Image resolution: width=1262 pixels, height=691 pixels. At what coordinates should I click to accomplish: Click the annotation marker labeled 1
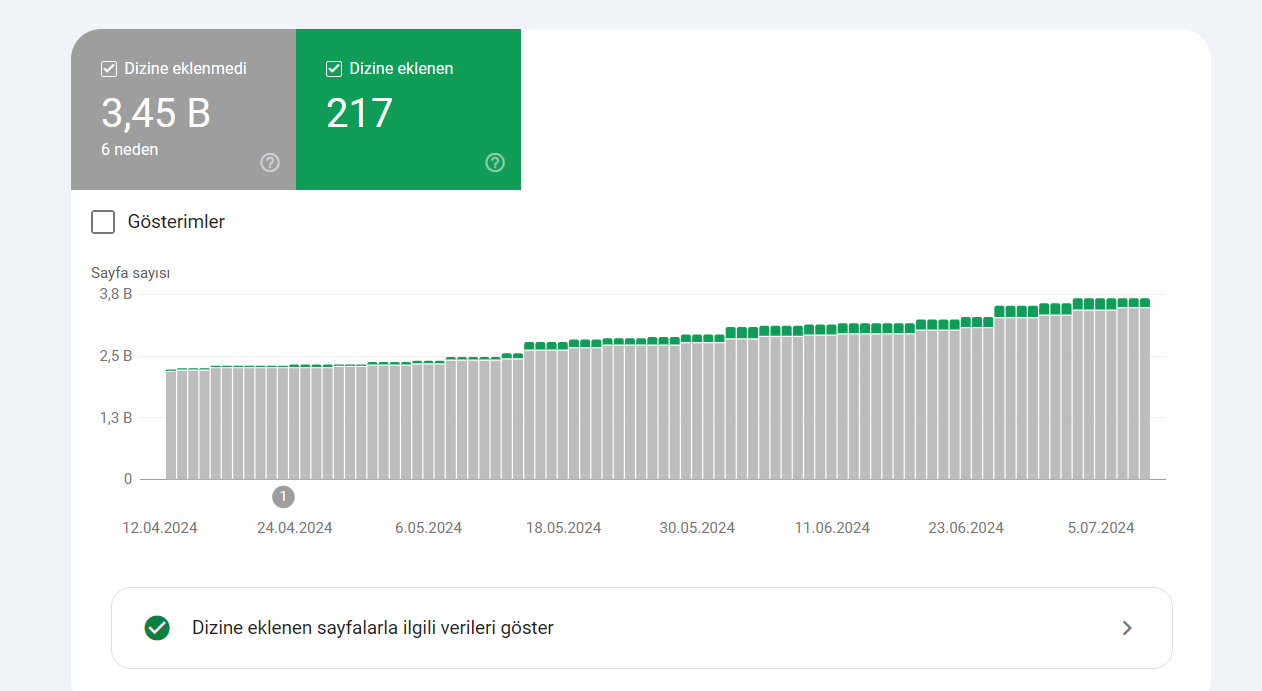coord(284,497)
